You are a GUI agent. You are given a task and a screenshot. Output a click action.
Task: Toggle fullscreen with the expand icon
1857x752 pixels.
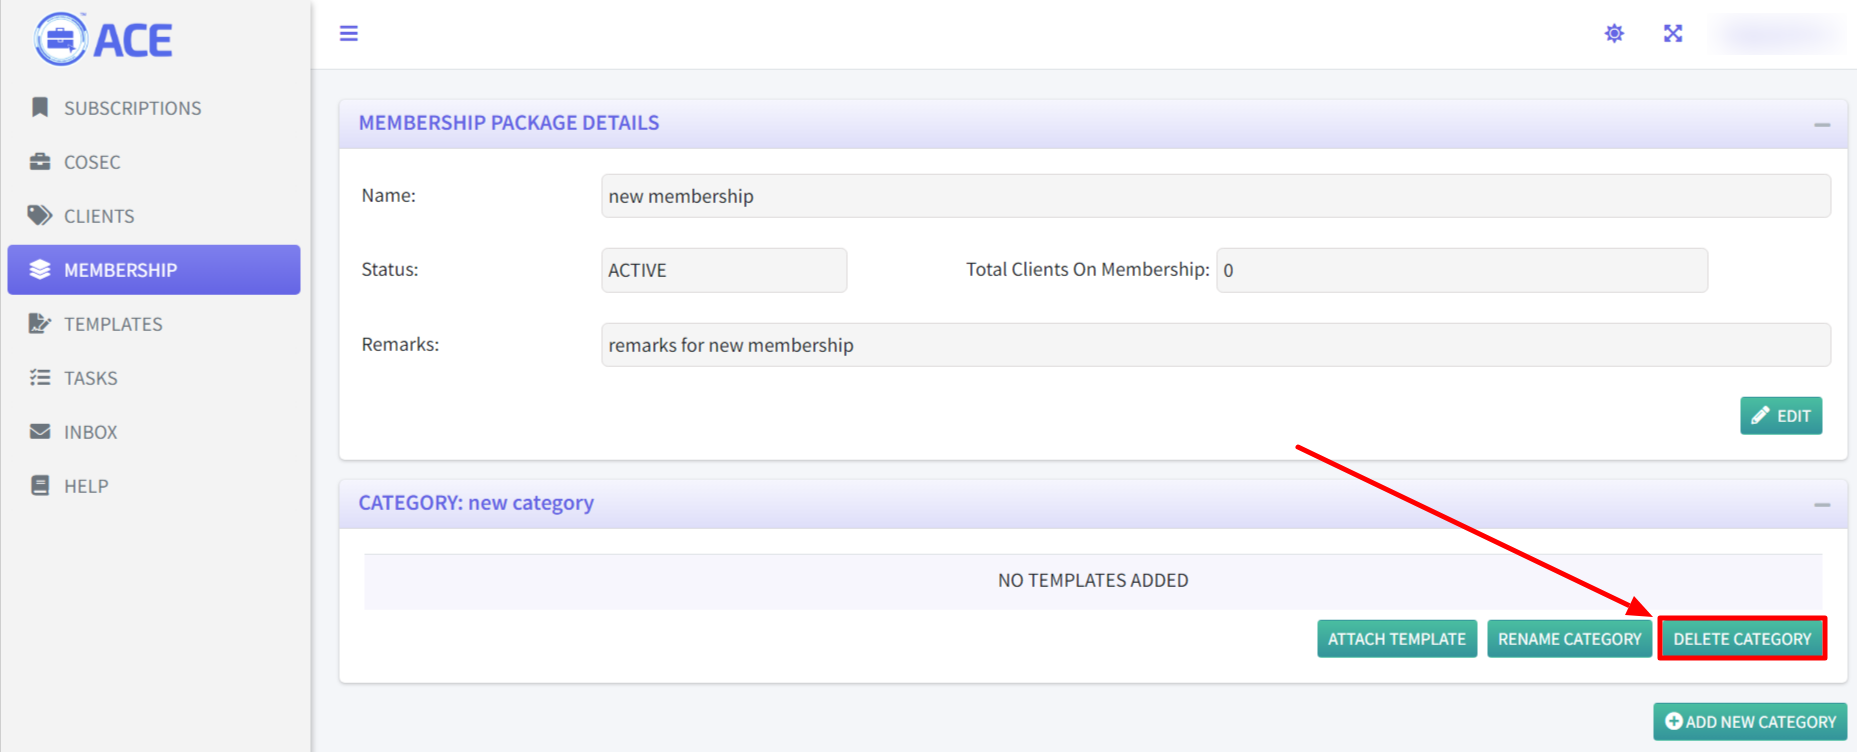(1673, 34)
